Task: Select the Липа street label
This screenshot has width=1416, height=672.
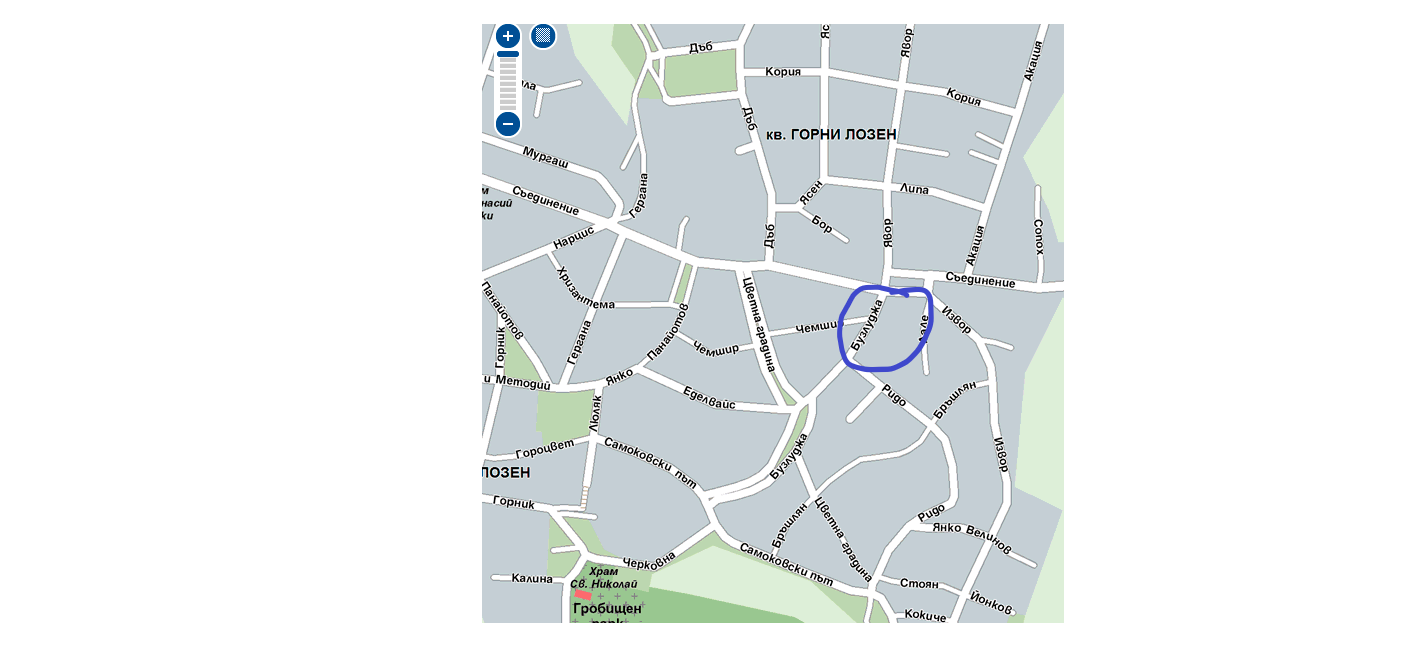Action: pos(914,188)
